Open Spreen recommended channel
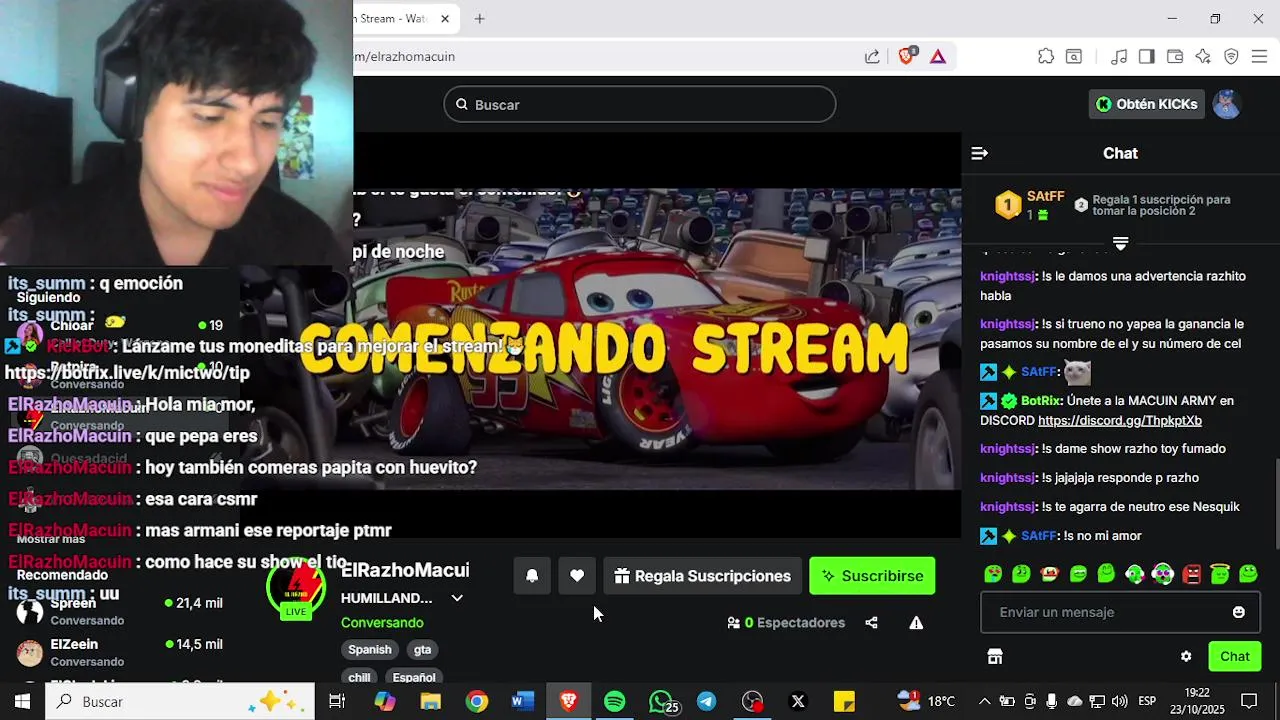 (x=120, y=610)
